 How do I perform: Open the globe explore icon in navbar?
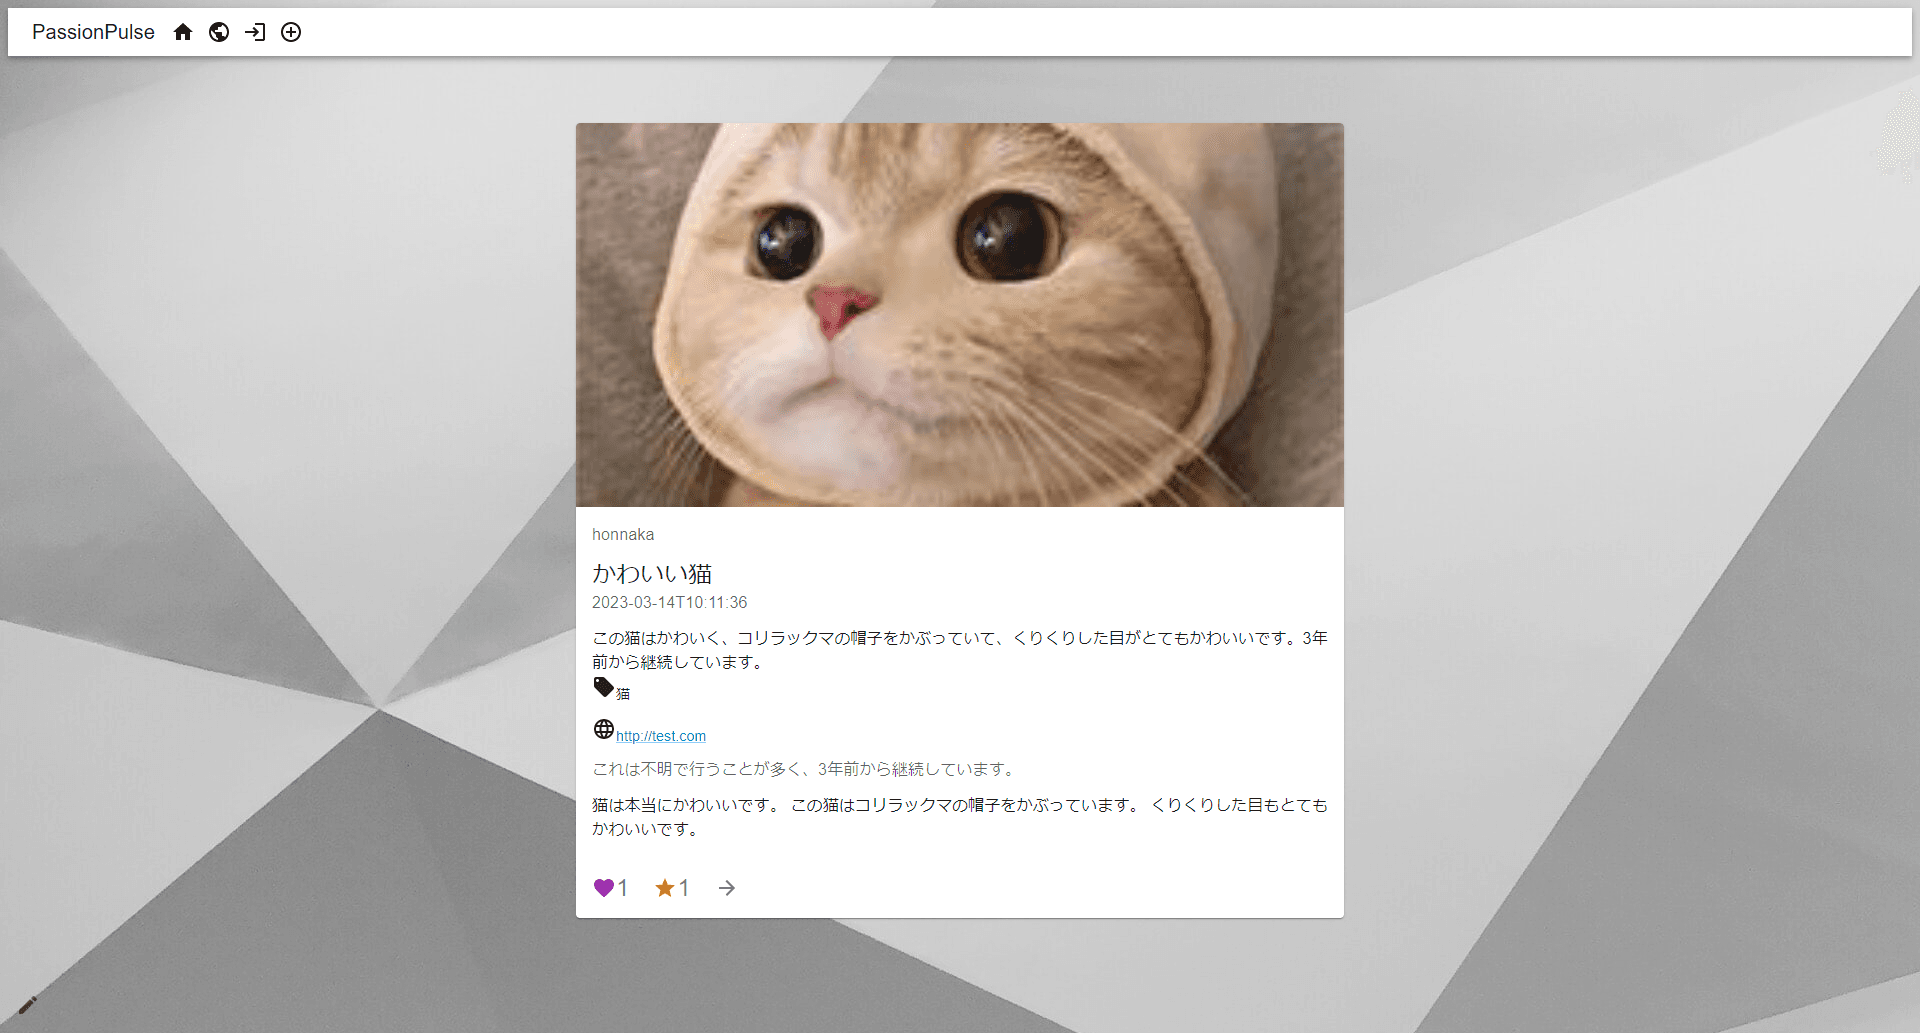coord(219,32)
